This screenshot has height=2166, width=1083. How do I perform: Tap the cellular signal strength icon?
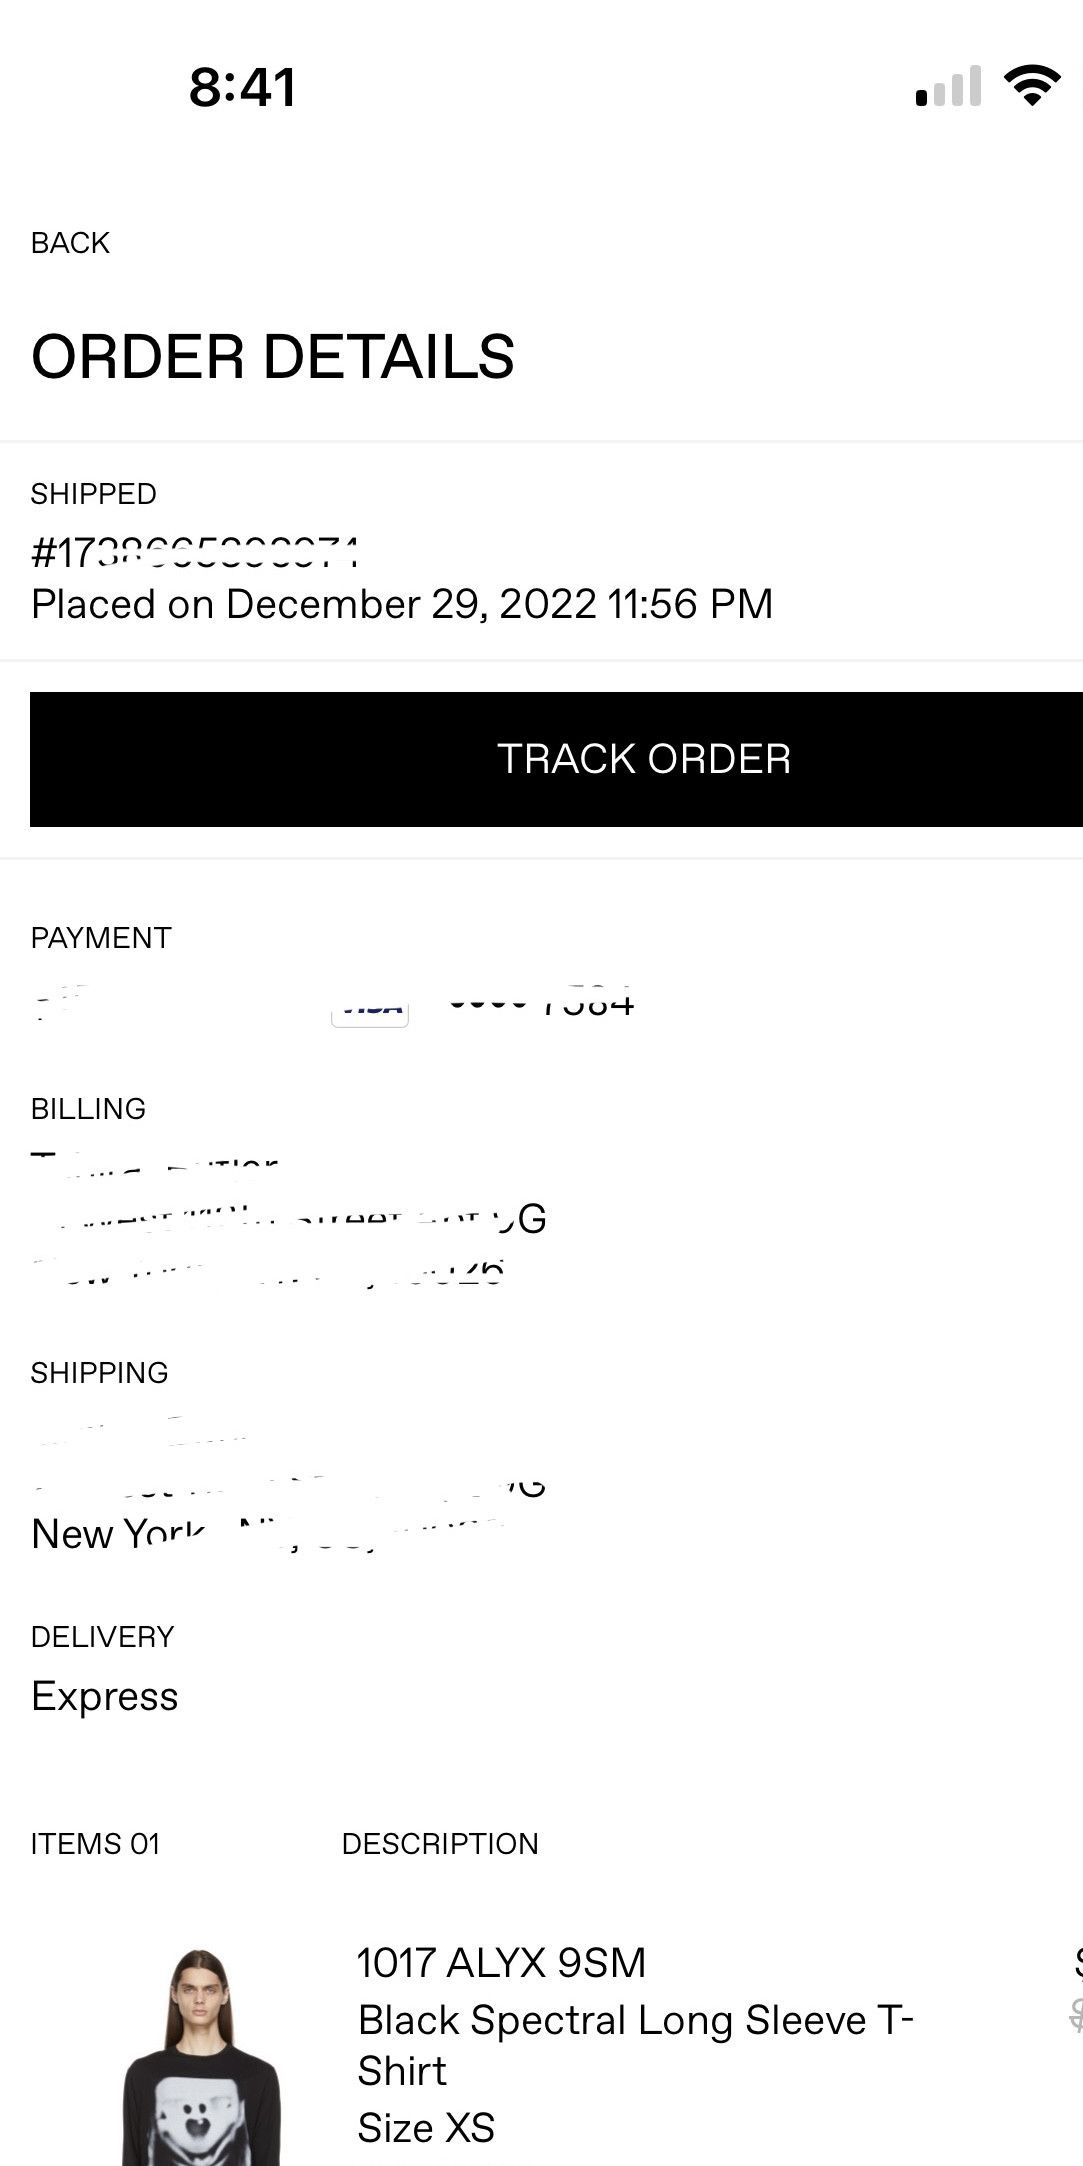tap(949, 87)
